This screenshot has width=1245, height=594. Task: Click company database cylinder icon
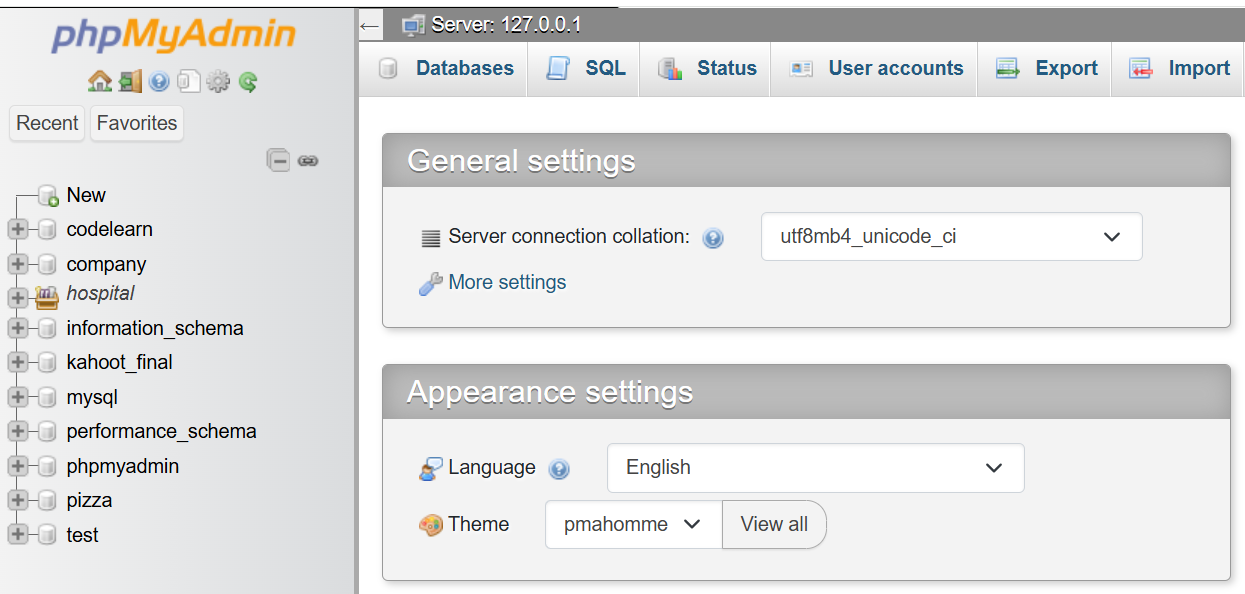click(47, 265)
